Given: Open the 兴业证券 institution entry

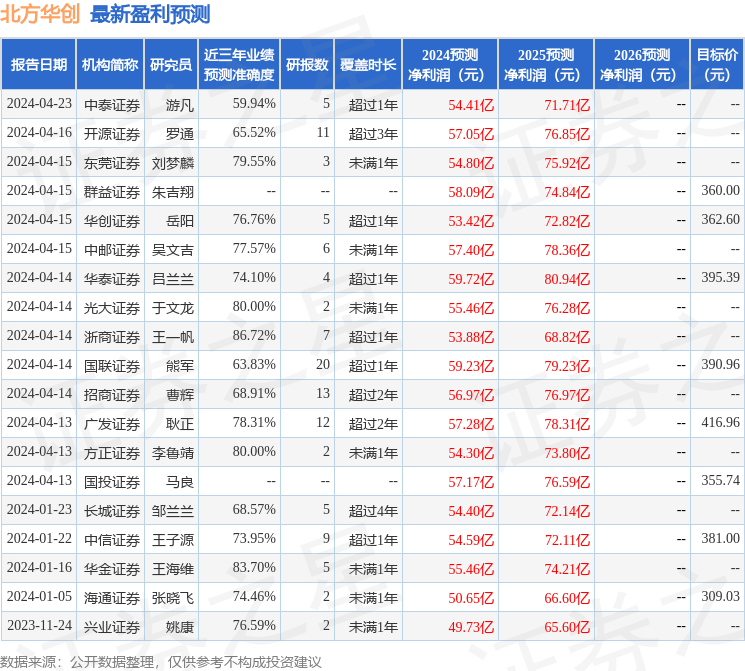Looking at the screenshot, I should [x=112, y=626].
